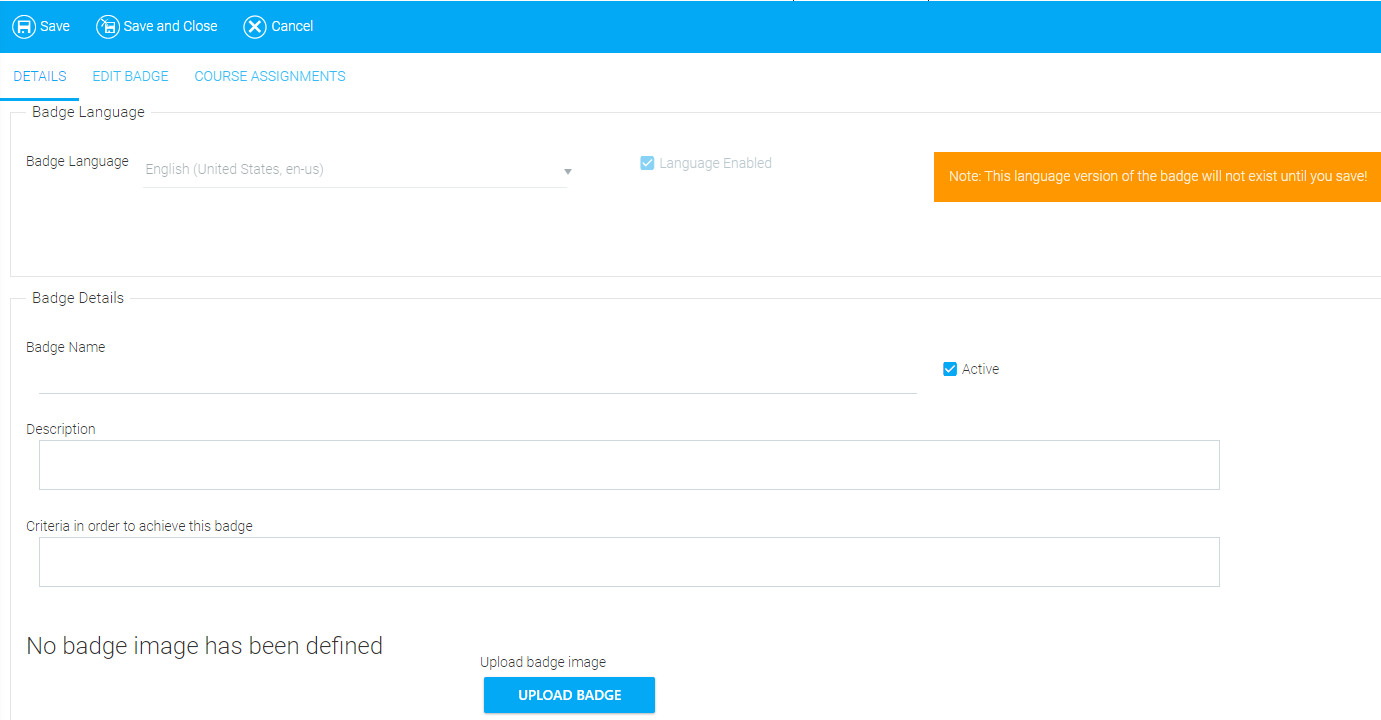Click the orange language version note banner

[1157, 177]
